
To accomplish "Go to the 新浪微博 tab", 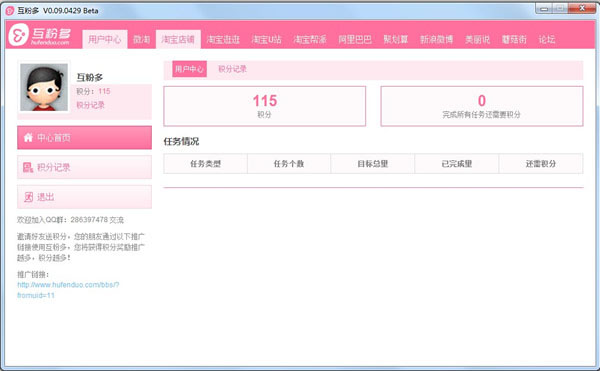I will click(x=437, y=39).
